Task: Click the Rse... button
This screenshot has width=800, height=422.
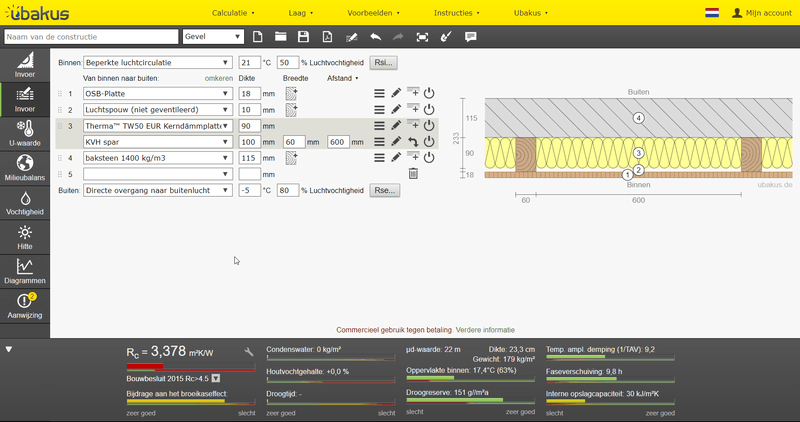Action: point(384,190)
